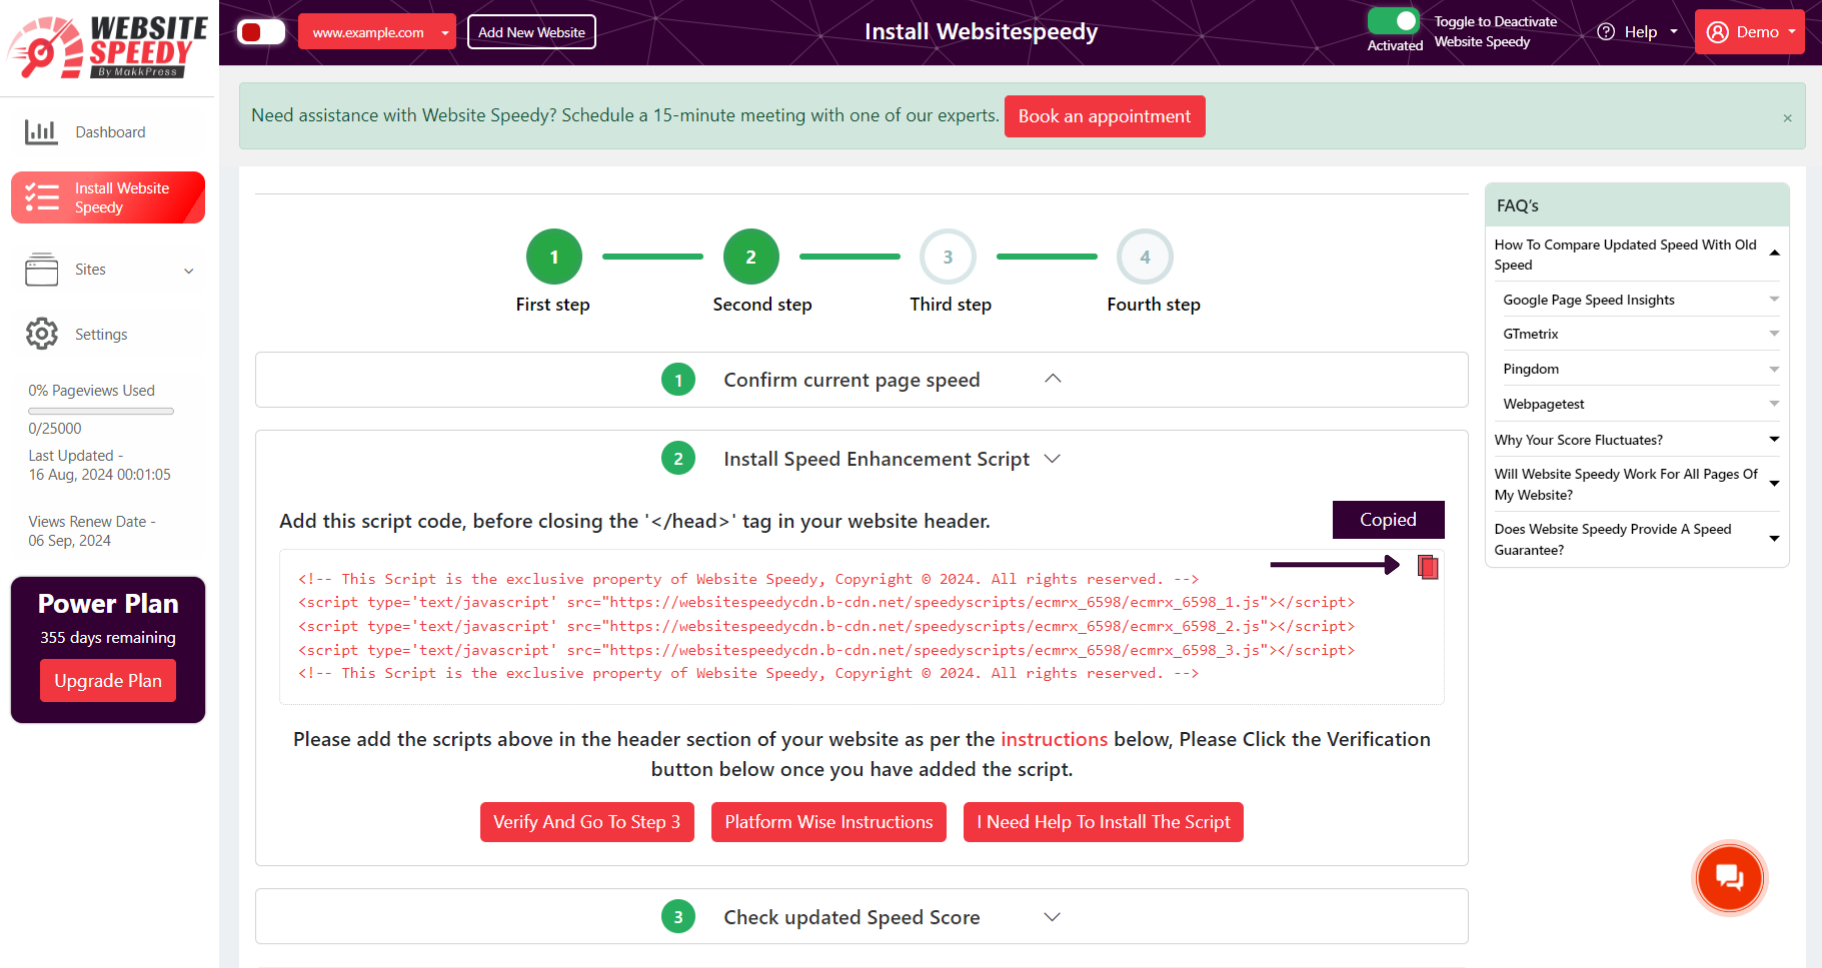Open Sites in the sidebar
The height and width of the screenshot is (968, 1822).
(108, 270)
